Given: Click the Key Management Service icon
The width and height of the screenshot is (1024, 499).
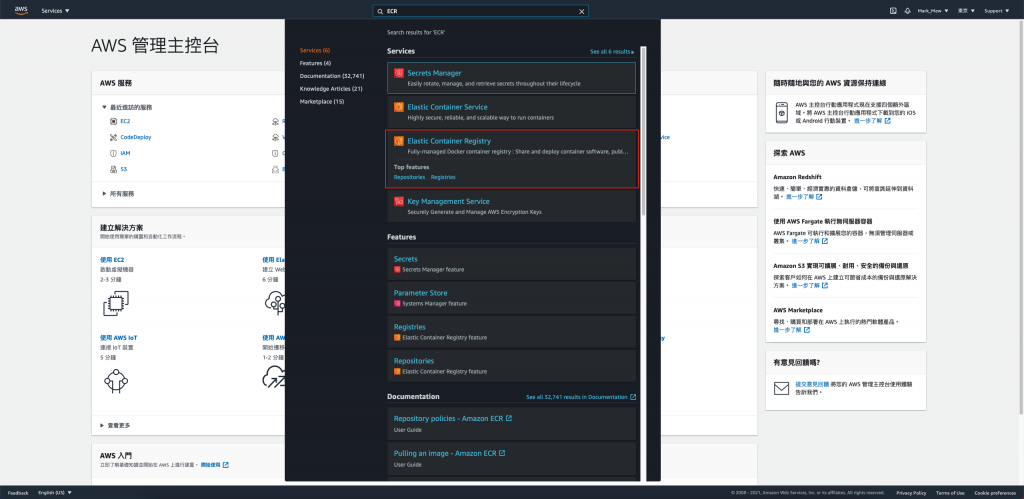Looking at the screenshot, I should coord(398,201).
